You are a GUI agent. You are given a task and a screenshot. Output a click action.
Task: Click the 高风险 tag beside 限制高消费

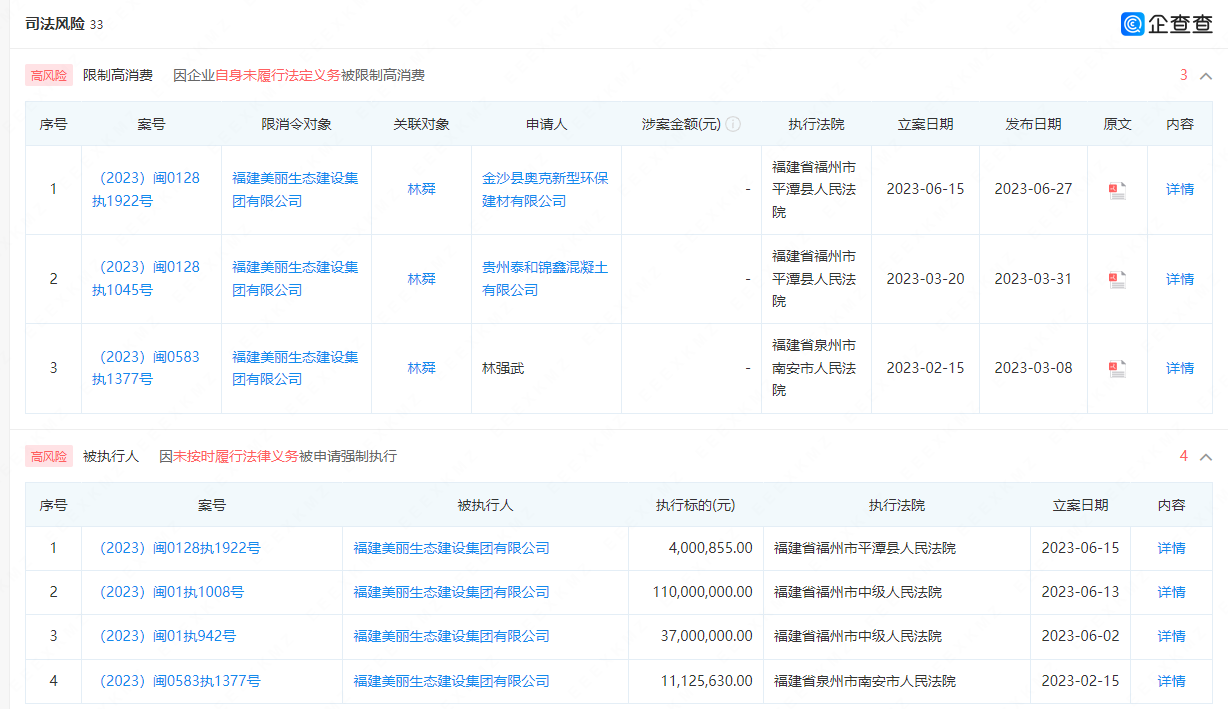pyautogui.click(x=49, y=75)
